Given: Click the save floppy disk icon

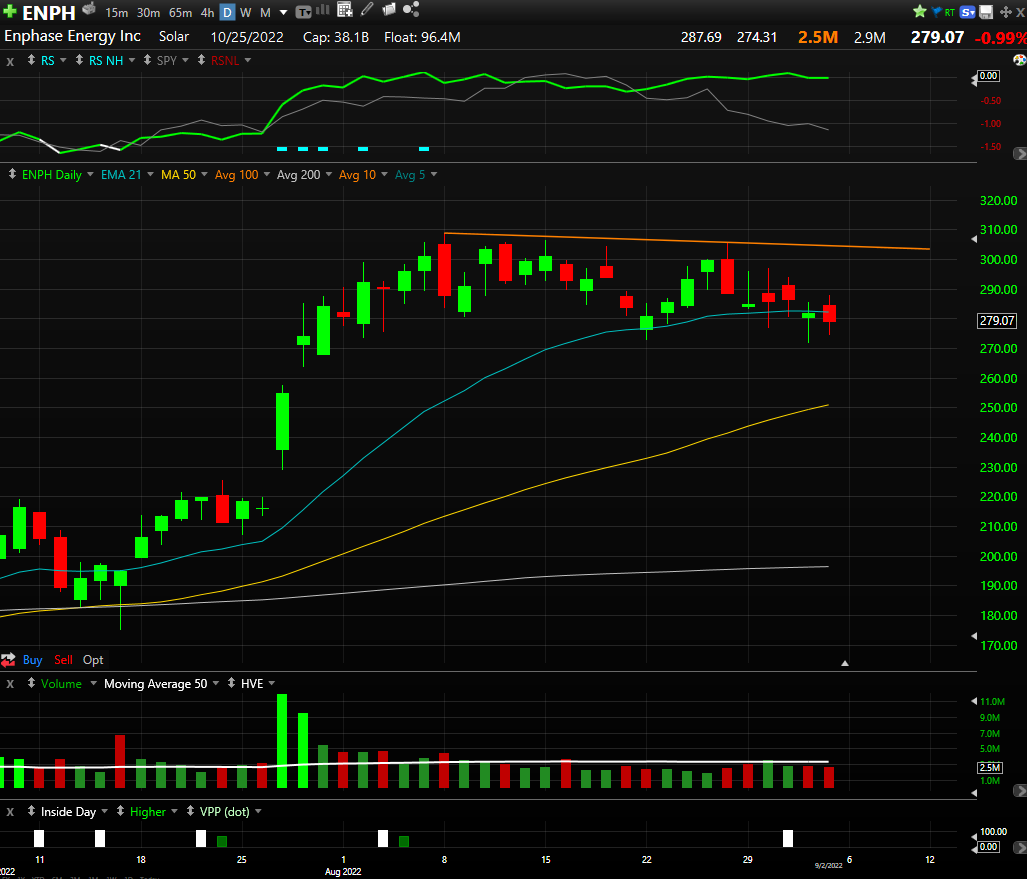Looking at the screenshot, I should click(x=986, y=12).
